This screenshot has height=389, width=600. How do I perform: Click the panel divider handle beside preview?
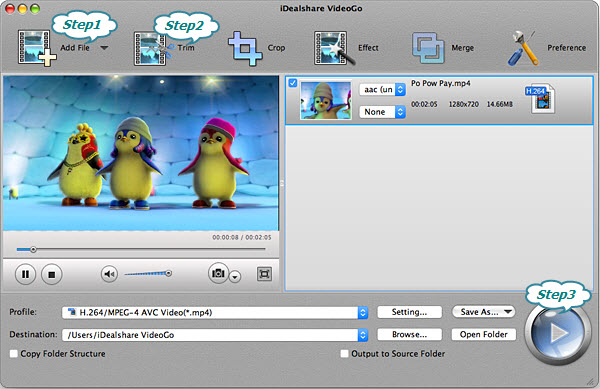coord(282,184)
